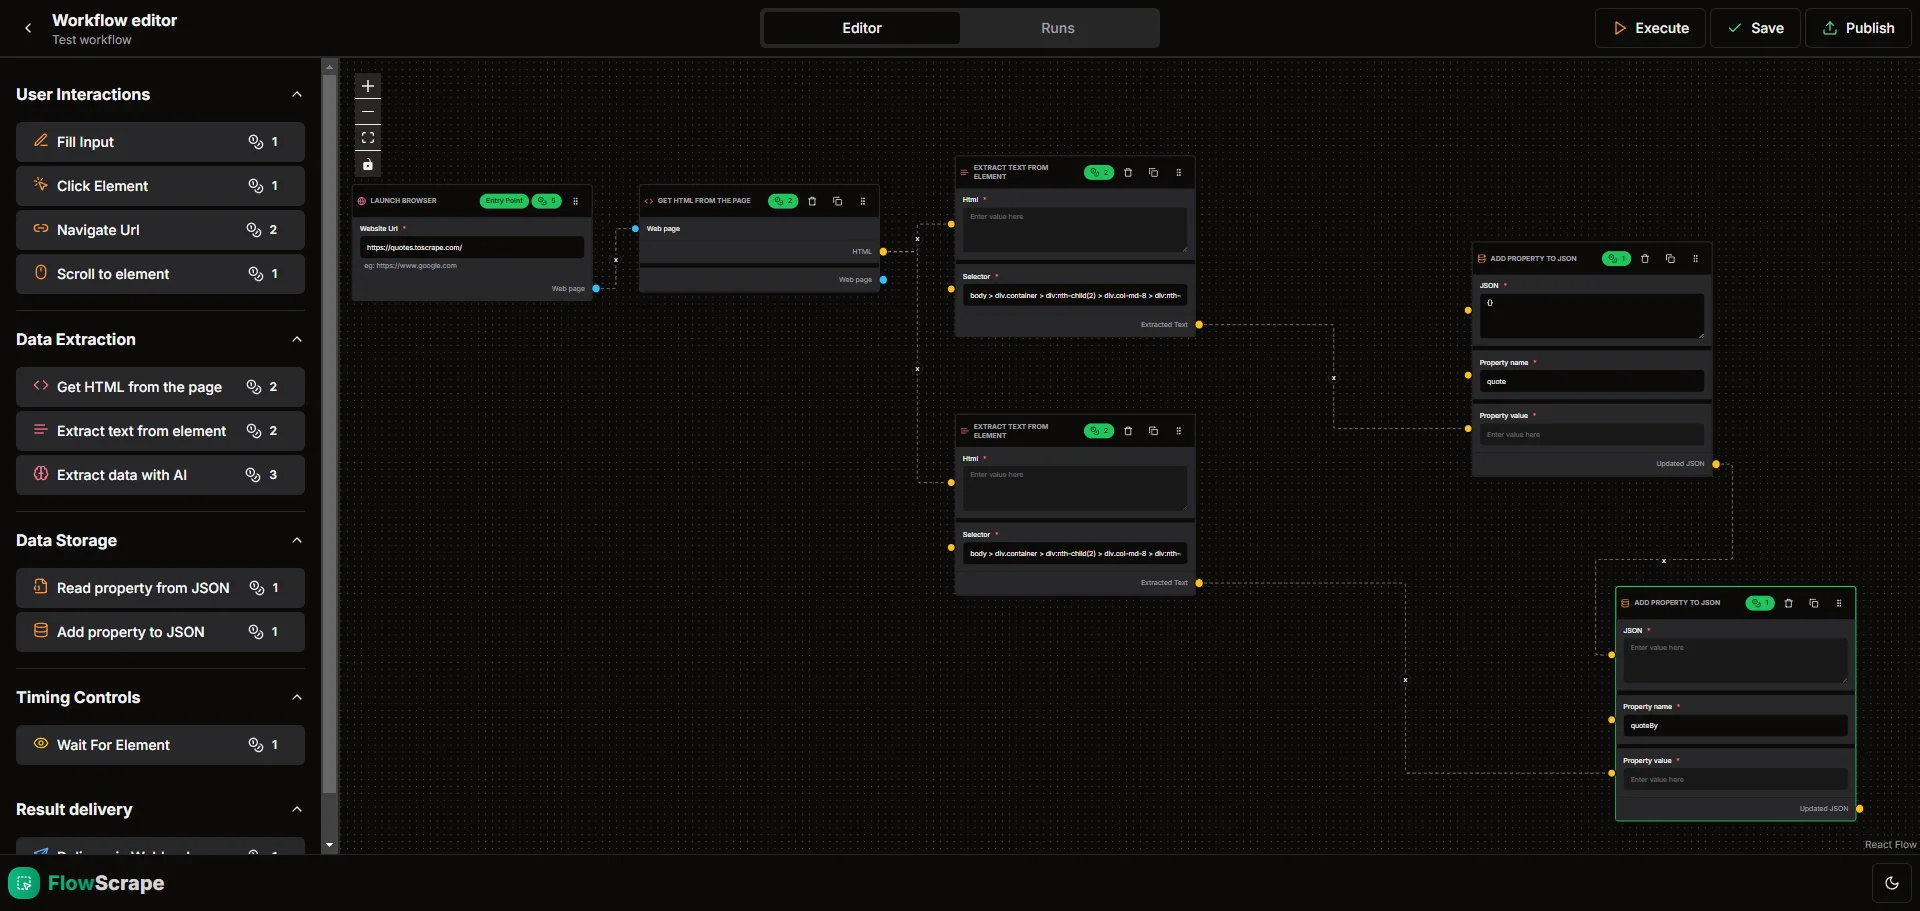This screenshot has height=911, width=1920.
Task: Collapse the Timing Controls section
Action: tap(297, 697)
